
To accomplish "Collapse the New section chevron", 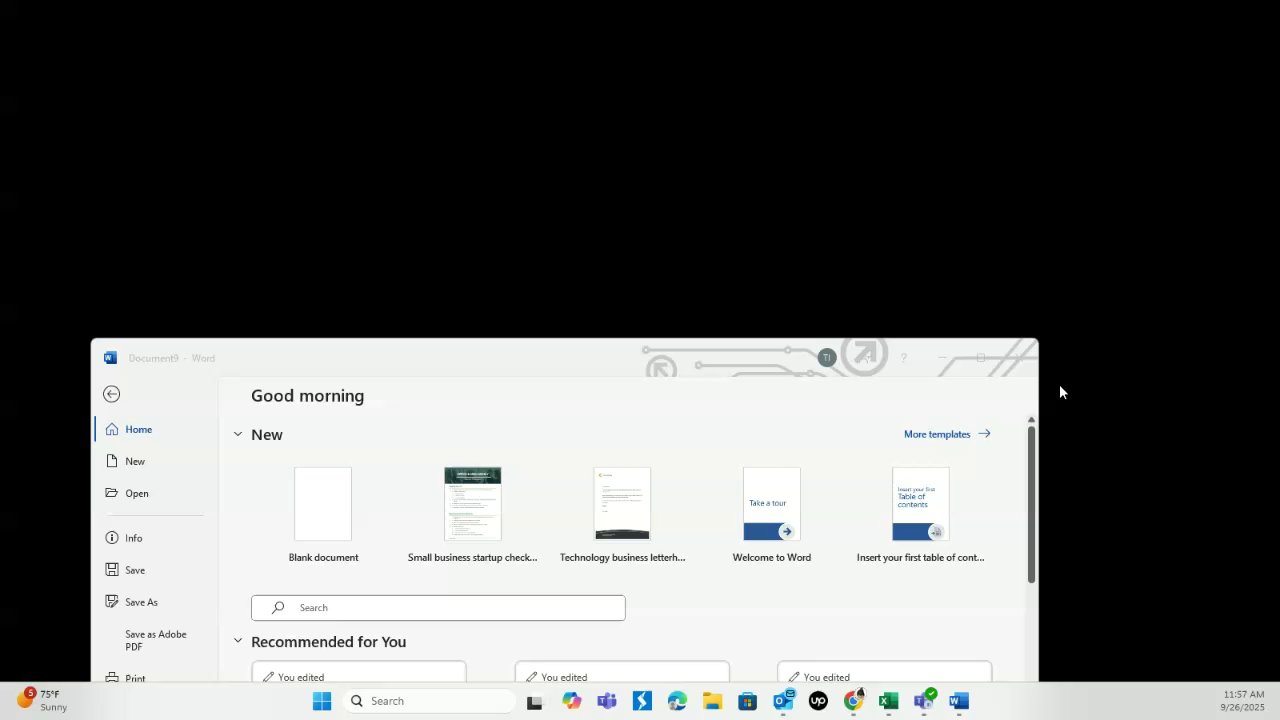I will 238,434.
